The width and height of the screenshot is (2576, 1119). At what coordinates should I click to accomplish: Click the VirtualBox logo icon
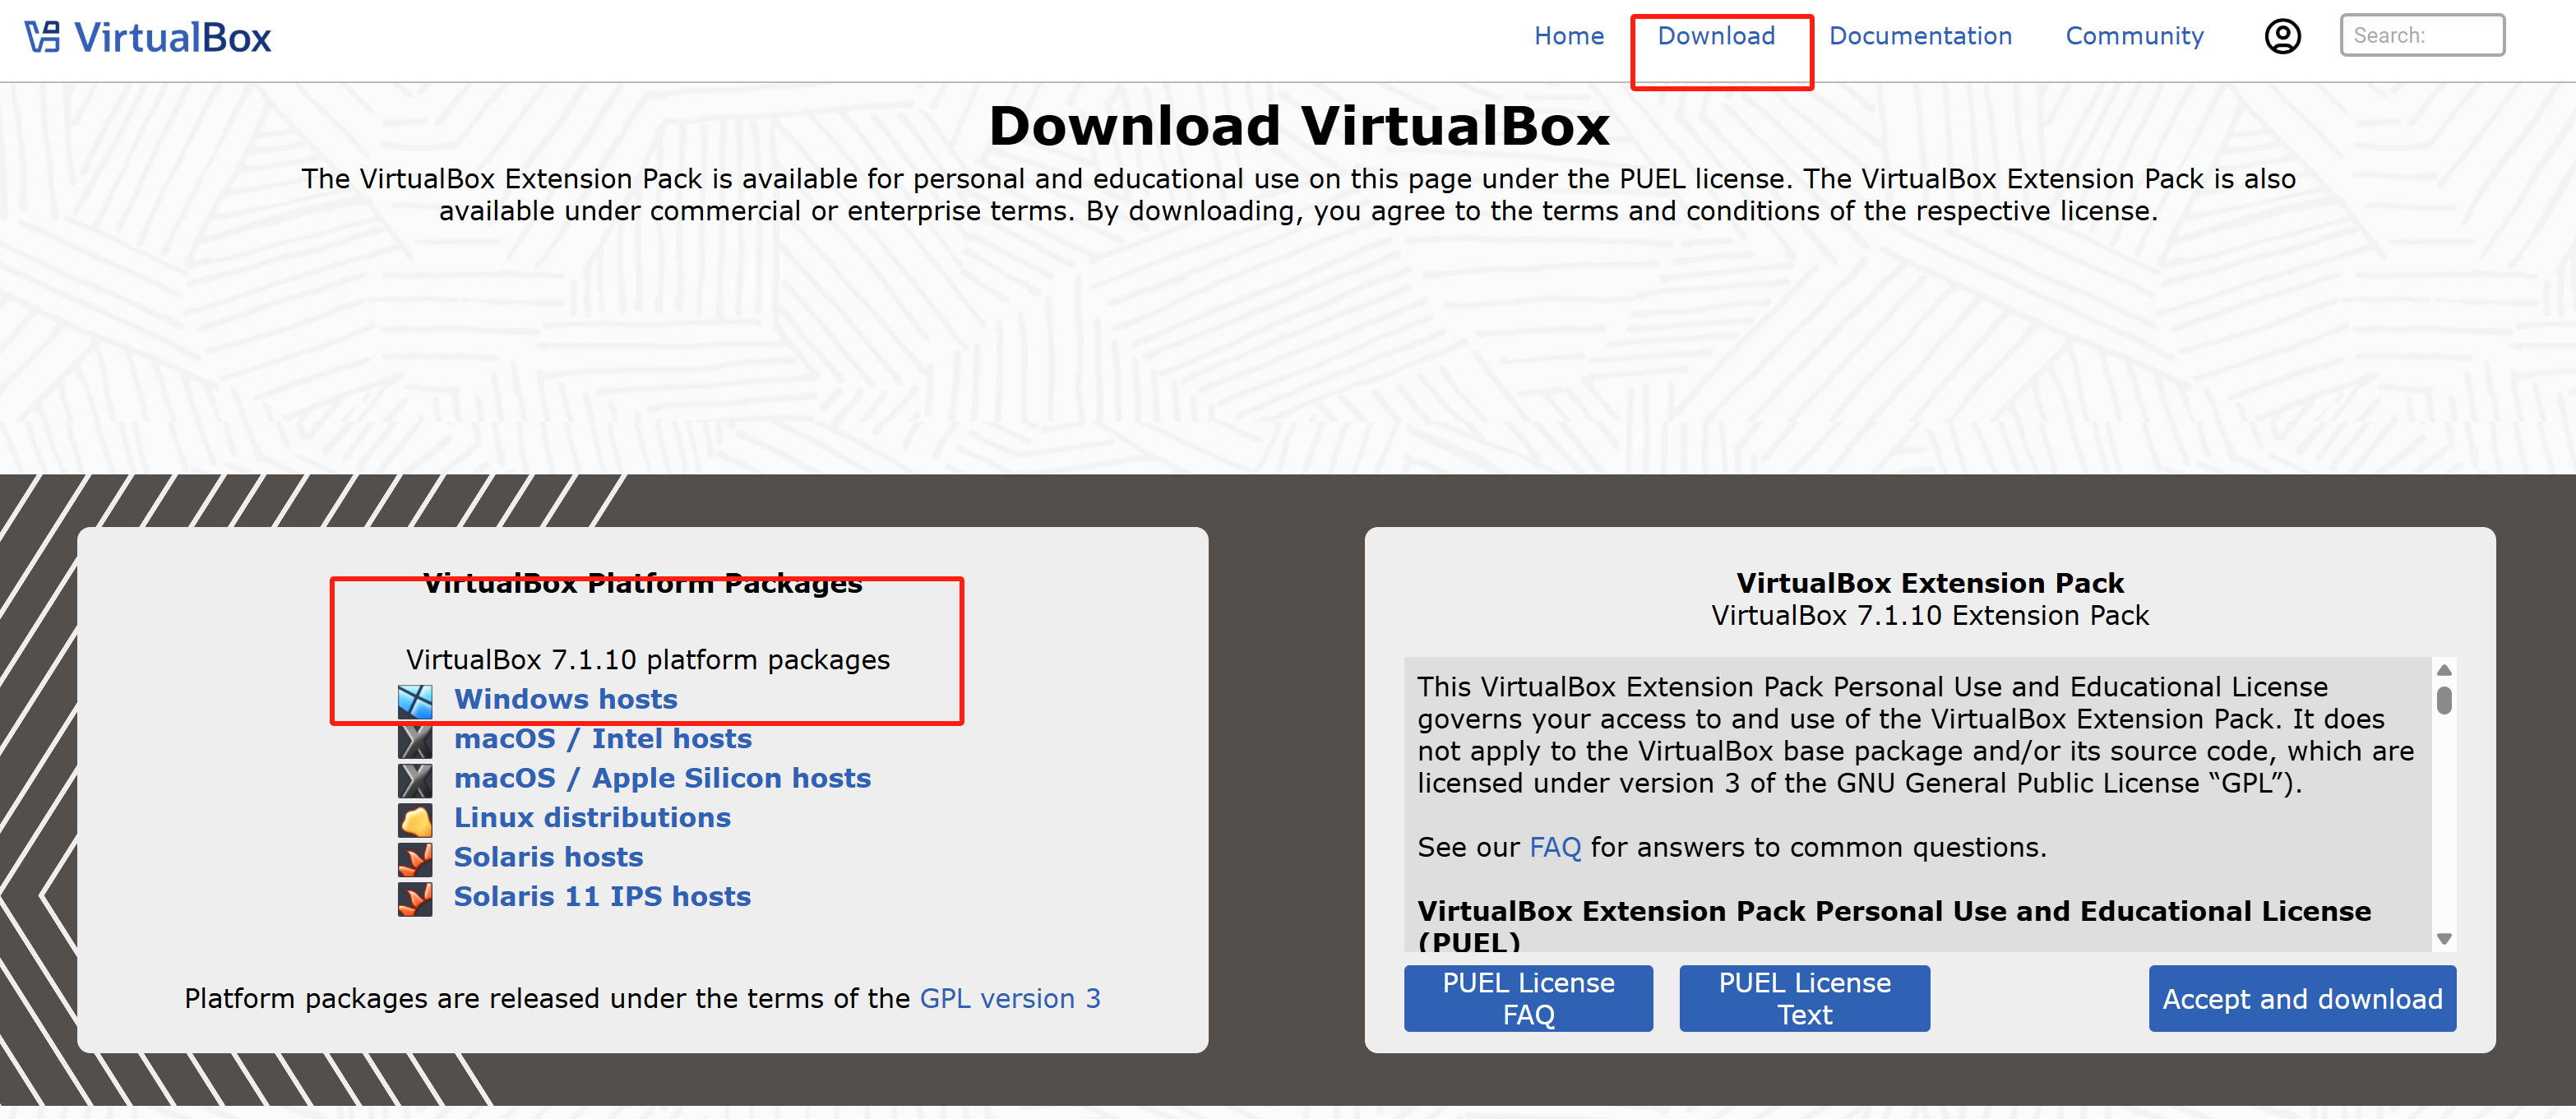tap(43, 37)
